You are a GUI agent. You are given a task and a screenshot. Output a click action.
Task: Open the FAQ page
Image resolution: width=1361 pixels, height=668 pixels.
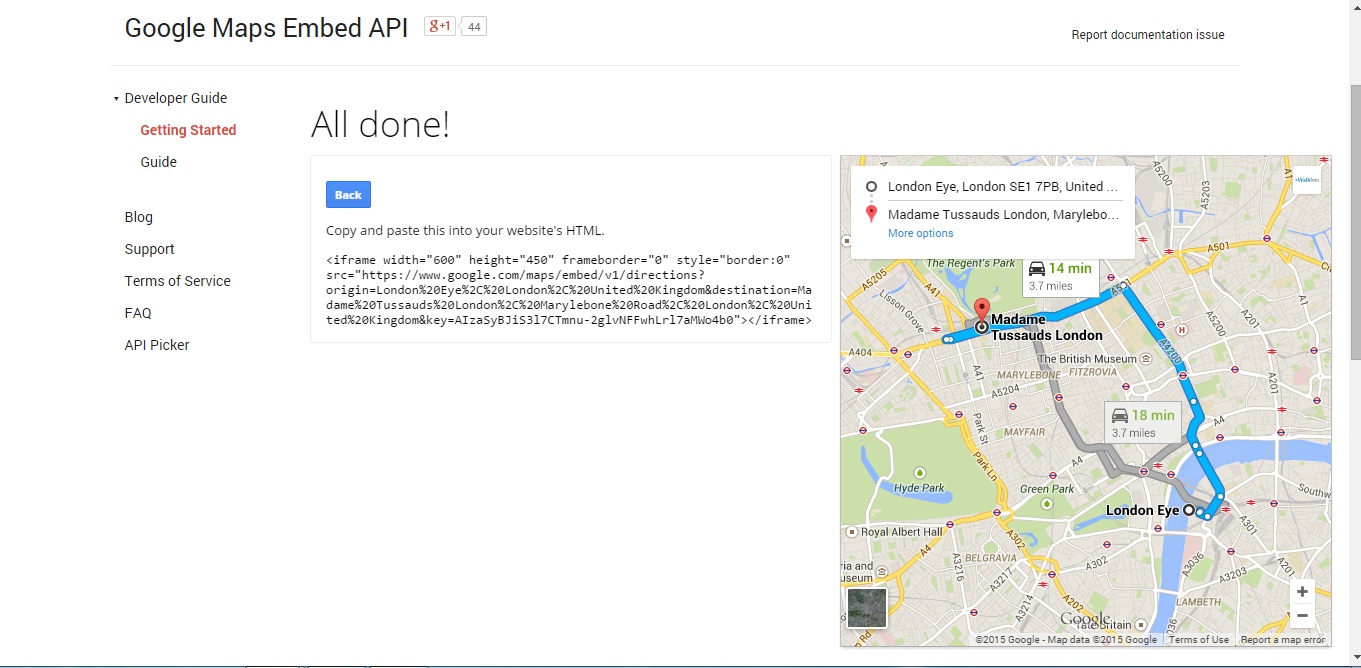click(x=138, y=313)
